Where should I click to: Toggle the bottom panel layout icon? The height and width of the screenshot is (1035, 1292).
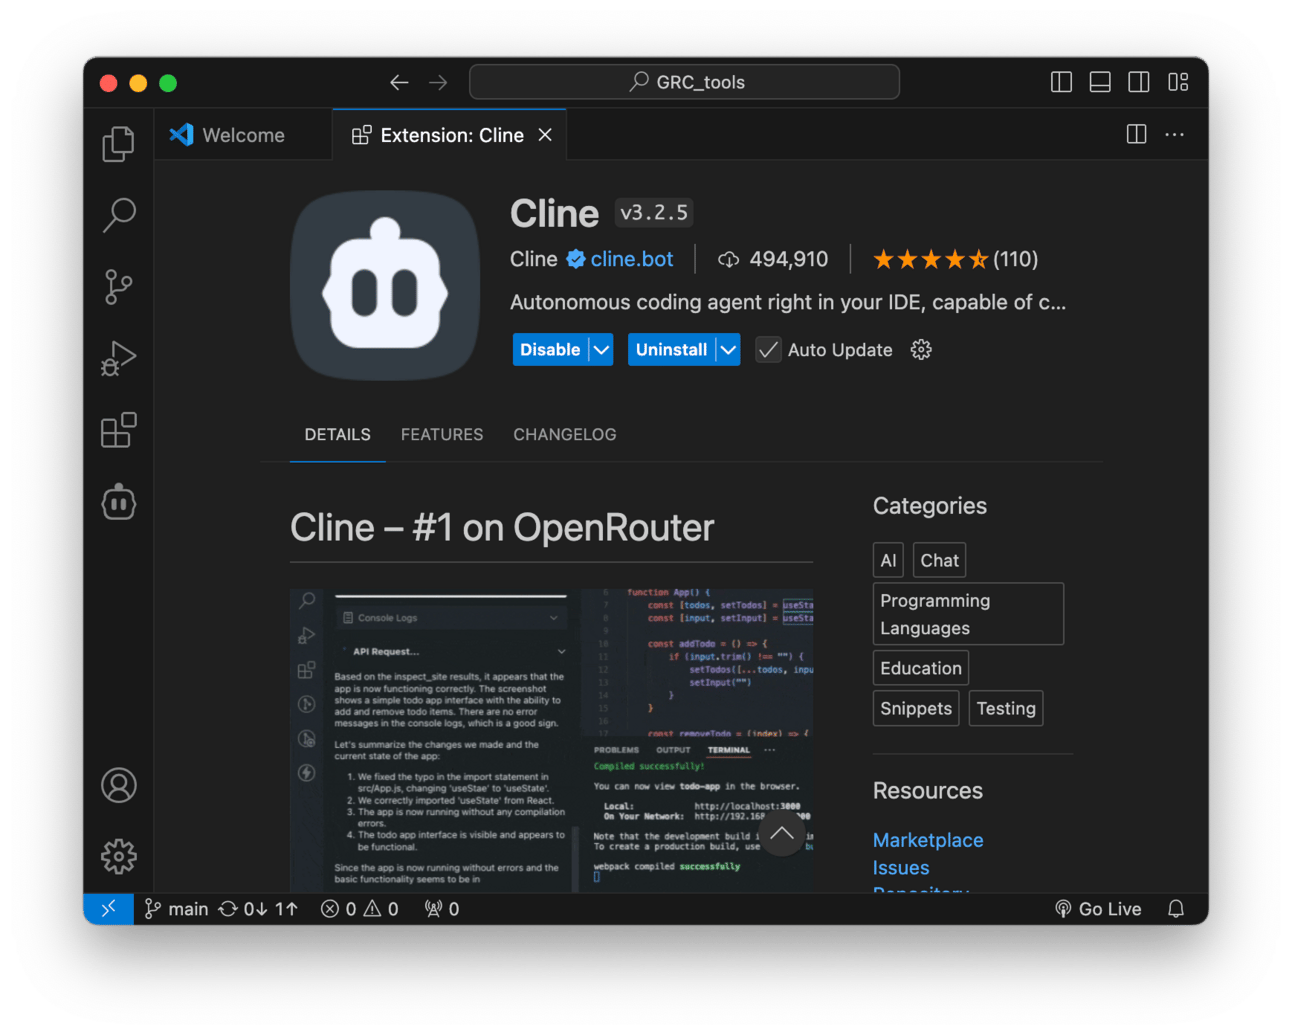[x=1100, y=82]
